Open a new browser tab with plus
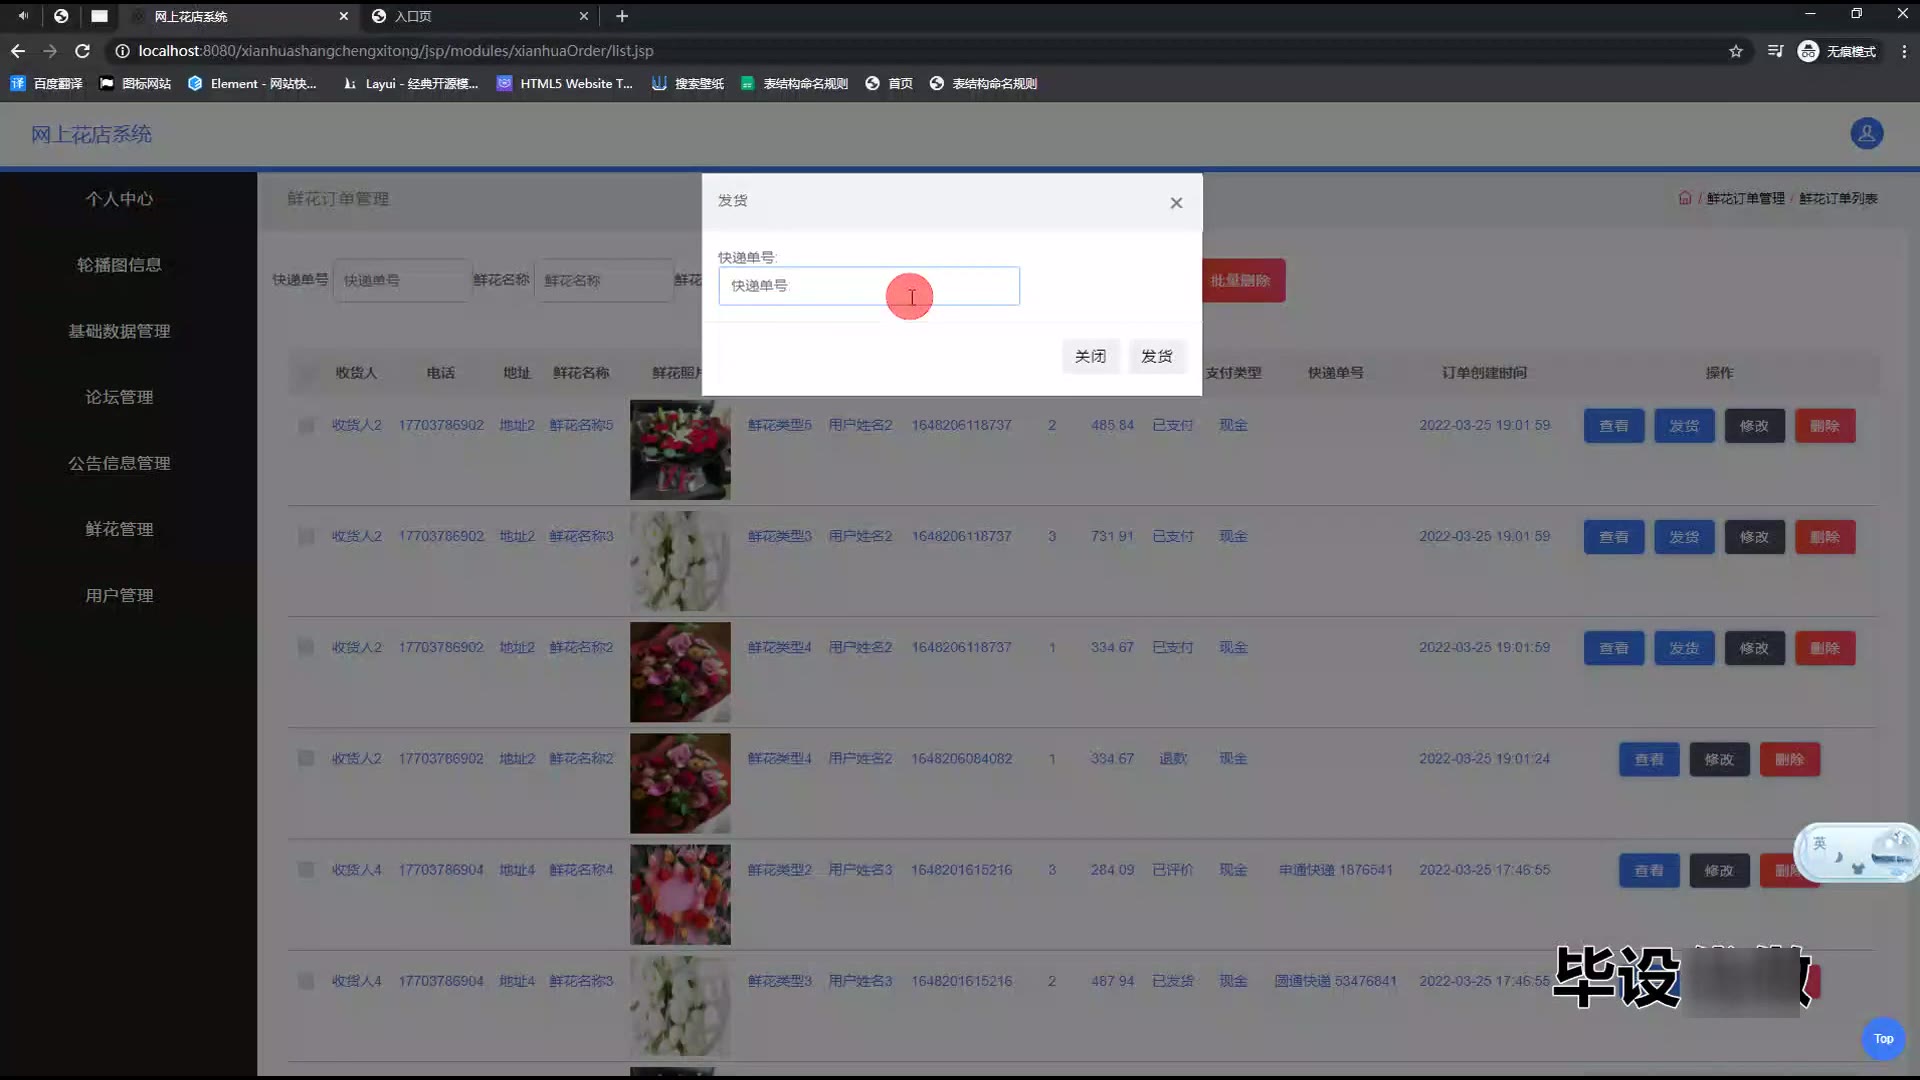Screen dimensions: 1920x1080 coord(622,16)
